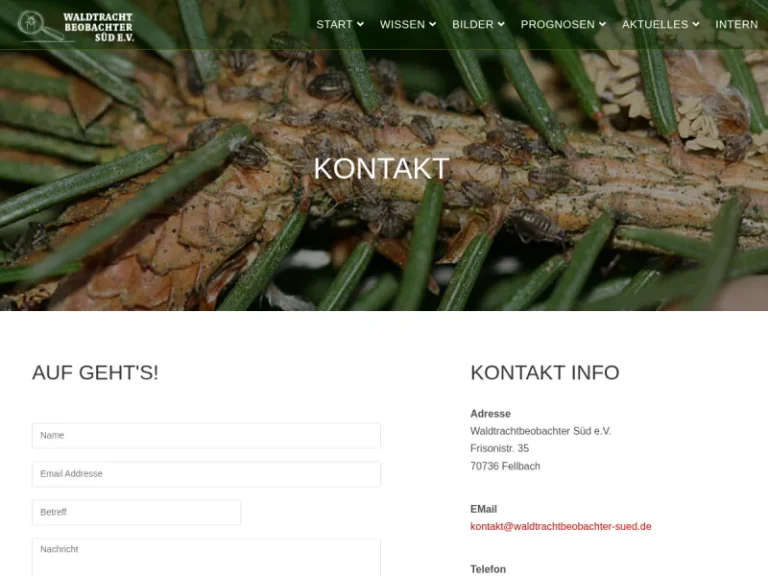This screenshot has height=576, width=768.
Task: Click the KONTAKT hero heading
Action: pyautogui.click(x=382, y=168)
